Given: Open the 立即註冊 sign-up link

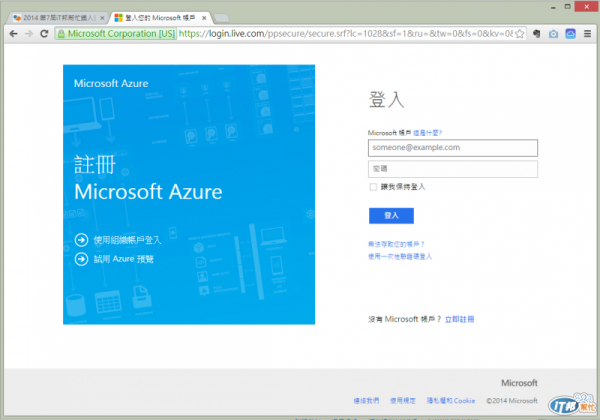Looking at the screenshot, I should click(459, 319).
